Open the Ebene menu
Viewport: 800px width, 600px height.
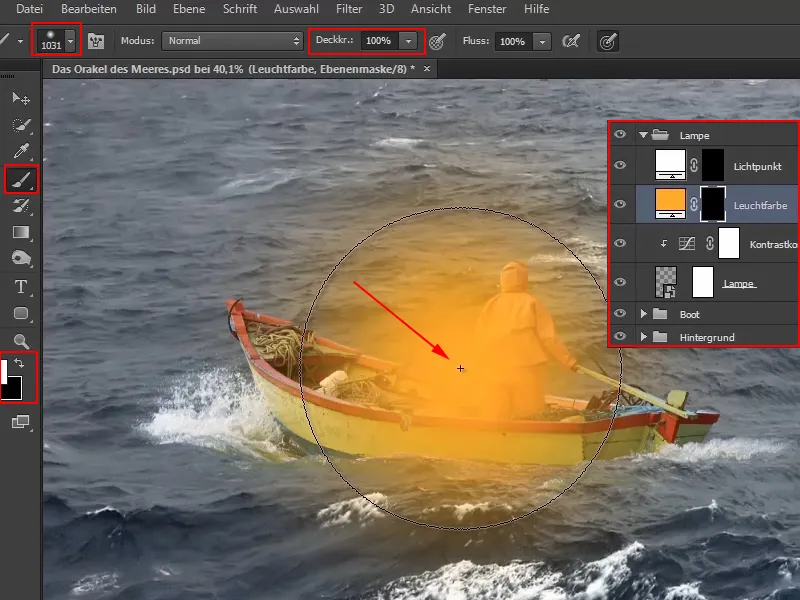point(189,9)
